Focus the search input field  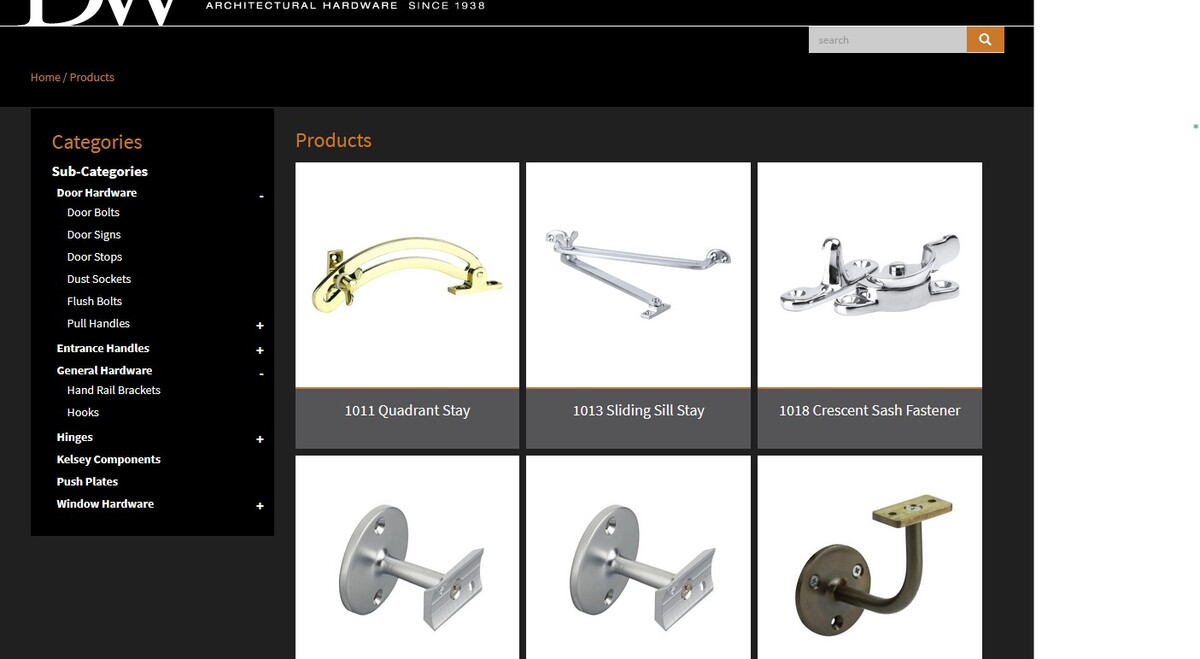(x=888, y=40)
